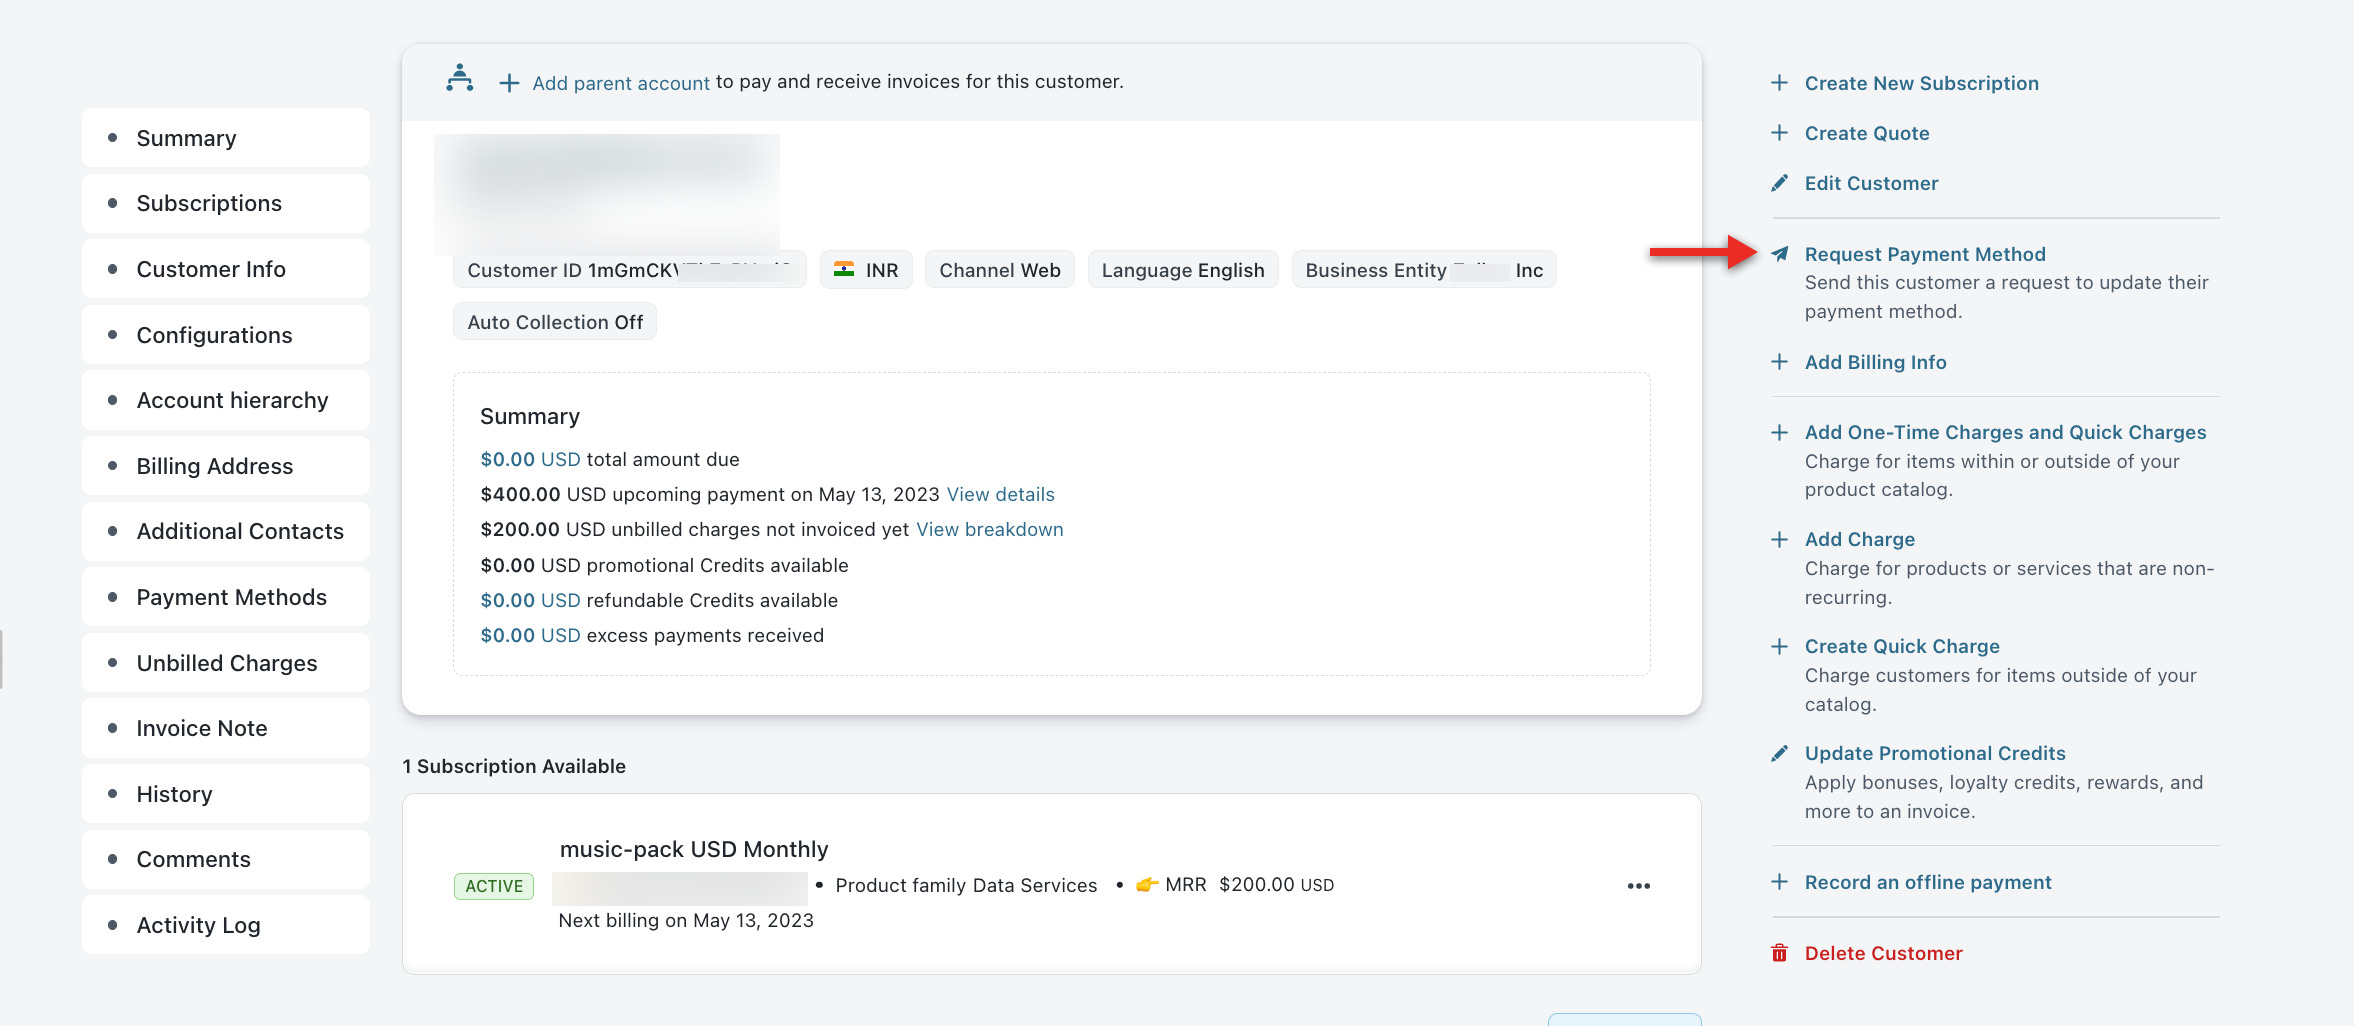The image size is (2354, 1026).
Task: Click the Create Quote link
Action: point(1866,133)
